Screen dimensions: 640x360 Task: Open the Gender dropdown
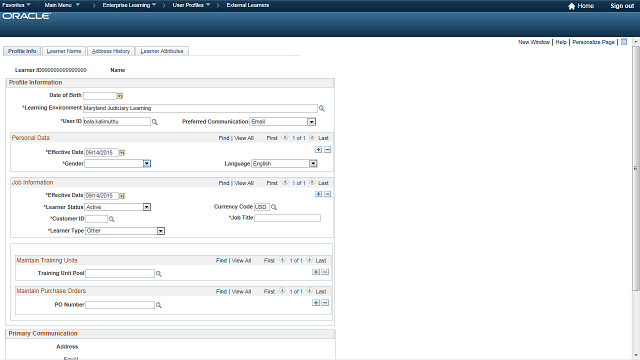coord(147,164)
